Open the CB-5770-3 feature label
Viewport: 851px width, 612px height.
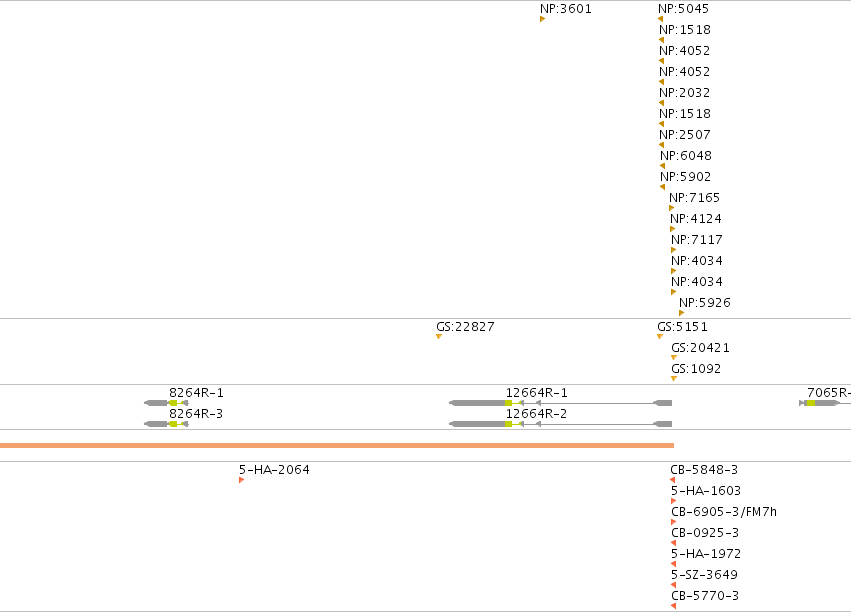click(705, 596)
